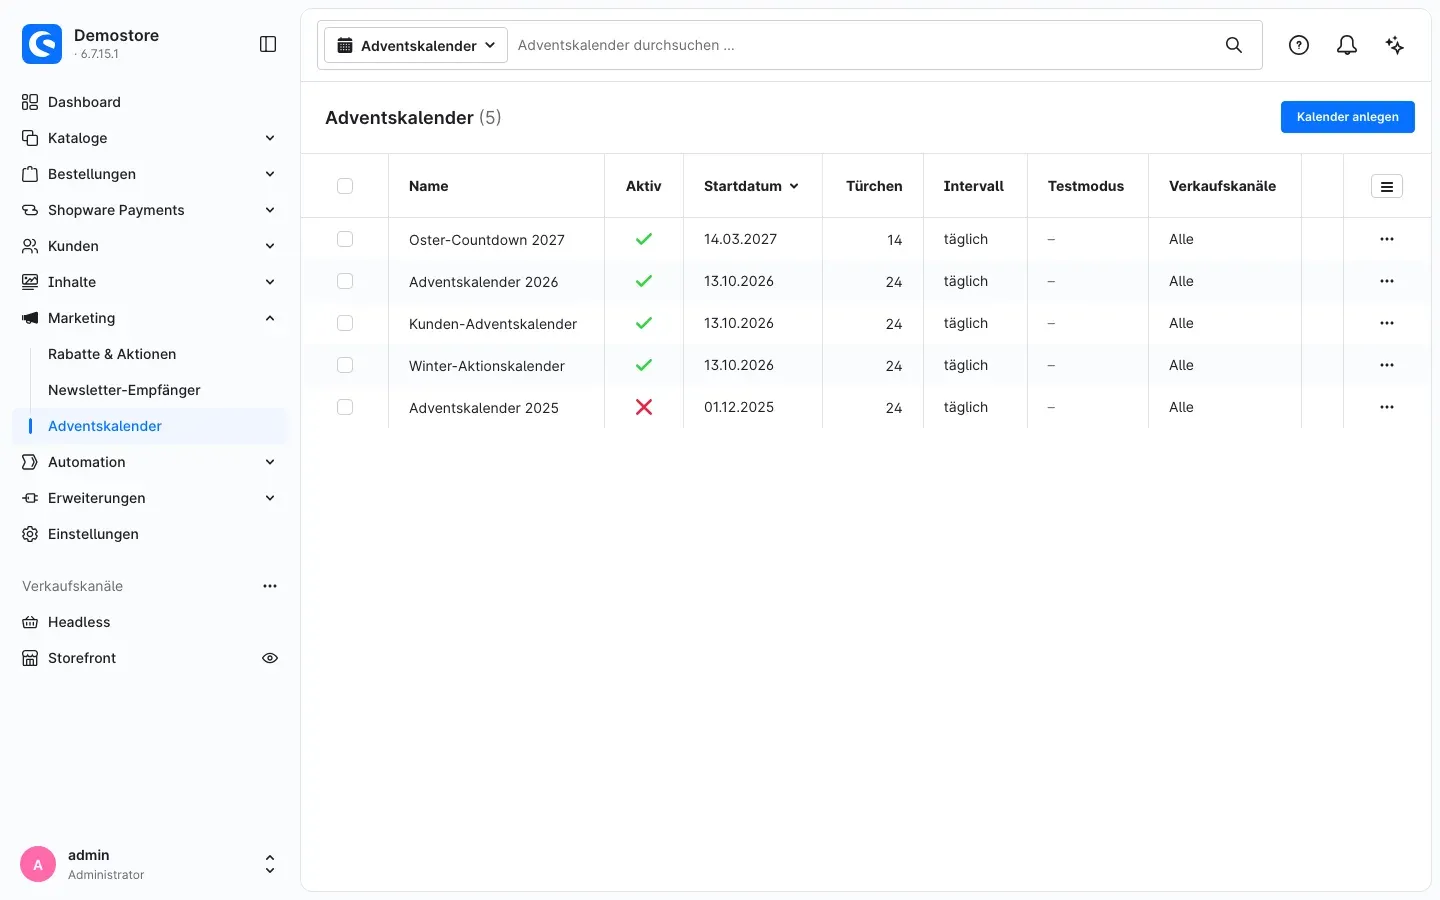The width and height of the screenshot is (1440, 900).
Task: Open actions menu for Adventskalender 2025
Action: [1387, 407]
